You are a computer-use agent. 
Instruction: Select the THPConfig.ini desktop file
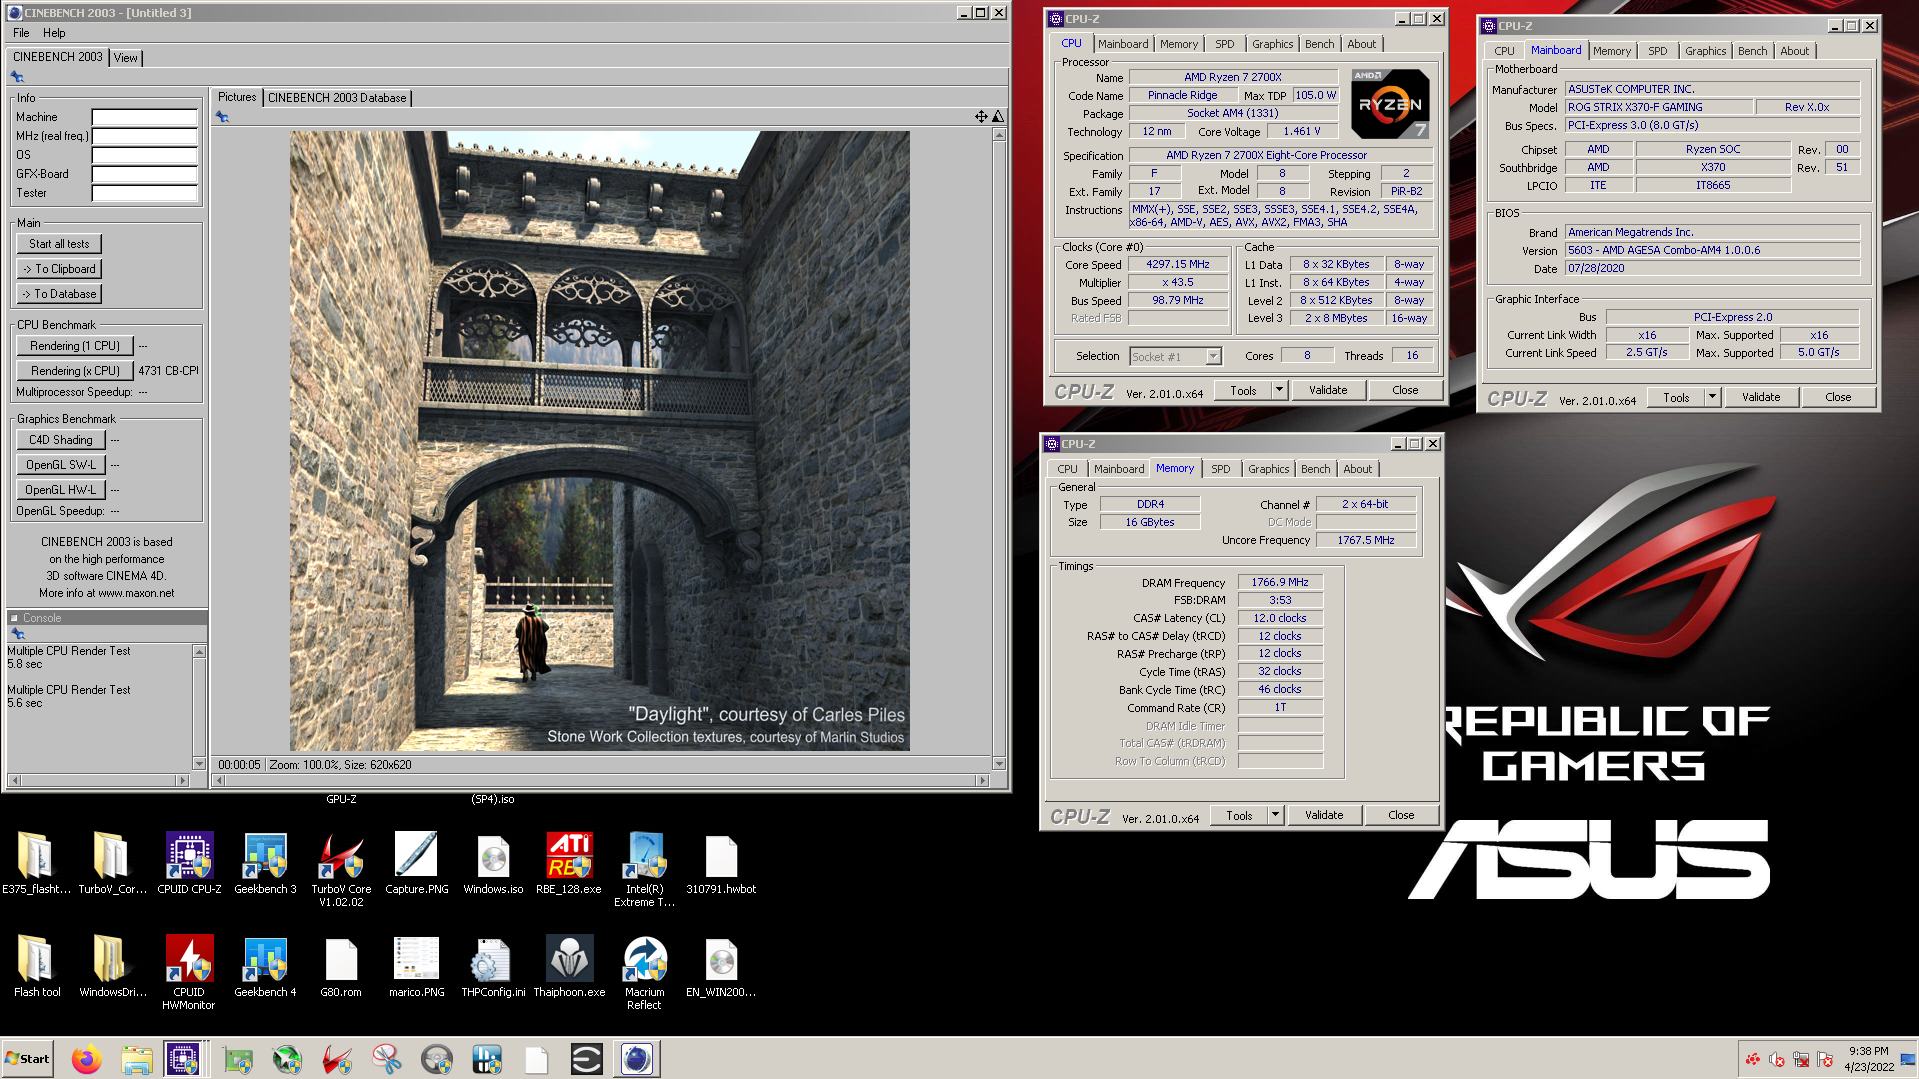493,966
